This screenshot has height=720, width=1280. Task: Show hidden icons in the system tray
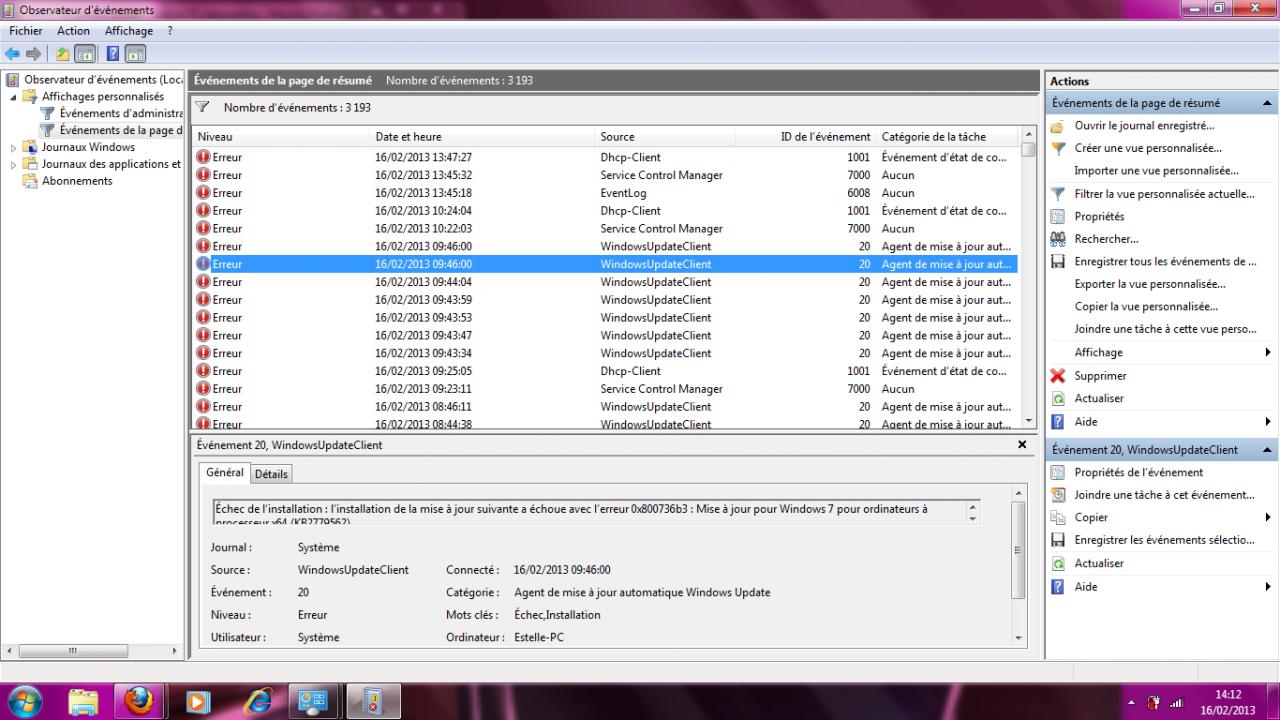(1132, 703)
